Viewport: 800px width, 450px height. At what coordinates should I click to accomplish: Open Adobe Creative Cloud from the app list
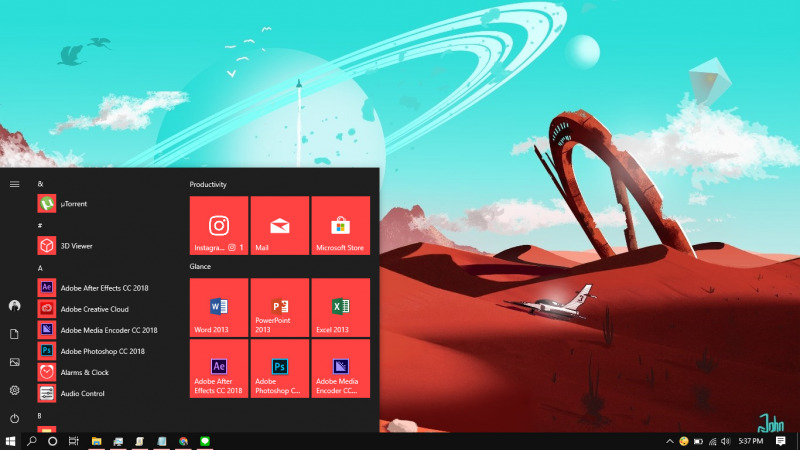click(105, 309)
